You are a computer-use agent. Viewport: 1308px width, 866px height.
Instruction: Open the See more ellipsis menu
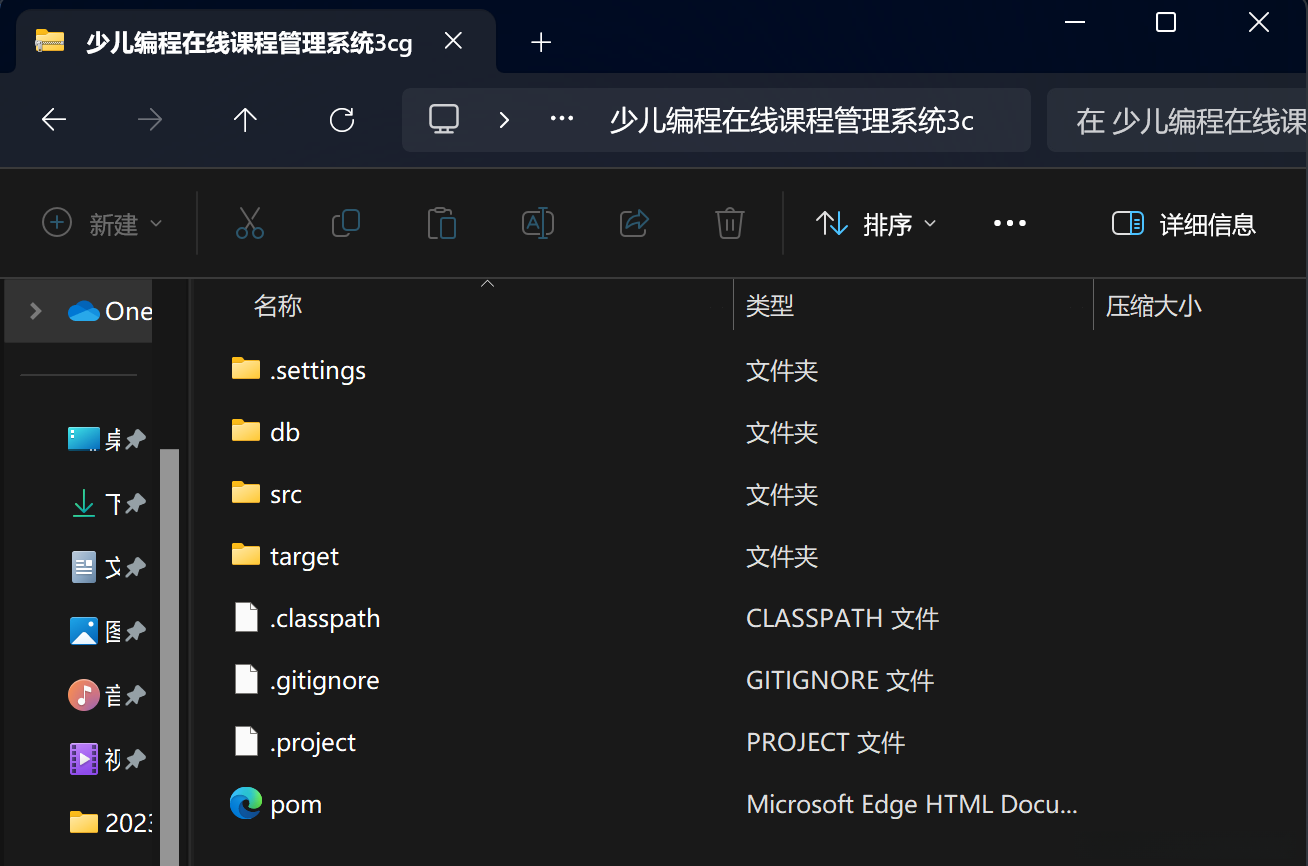point(1010,223)
